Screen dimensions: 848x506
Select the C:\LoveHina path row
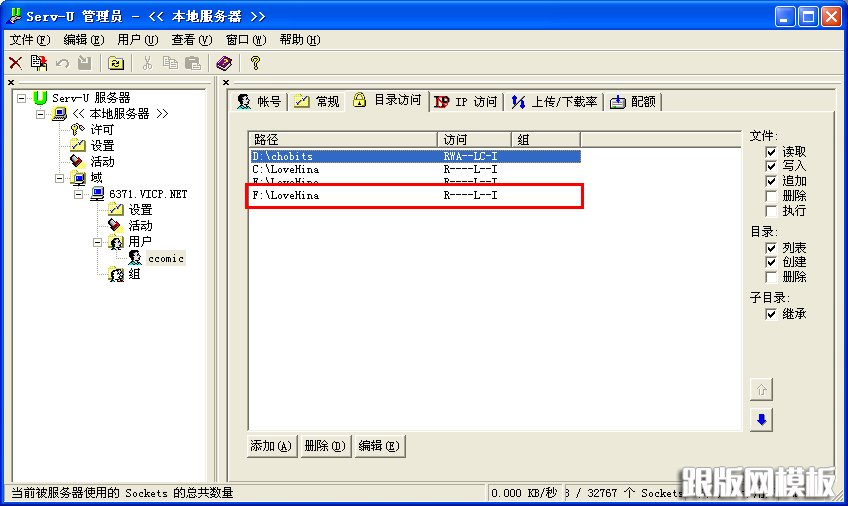[x=415, y=169]
